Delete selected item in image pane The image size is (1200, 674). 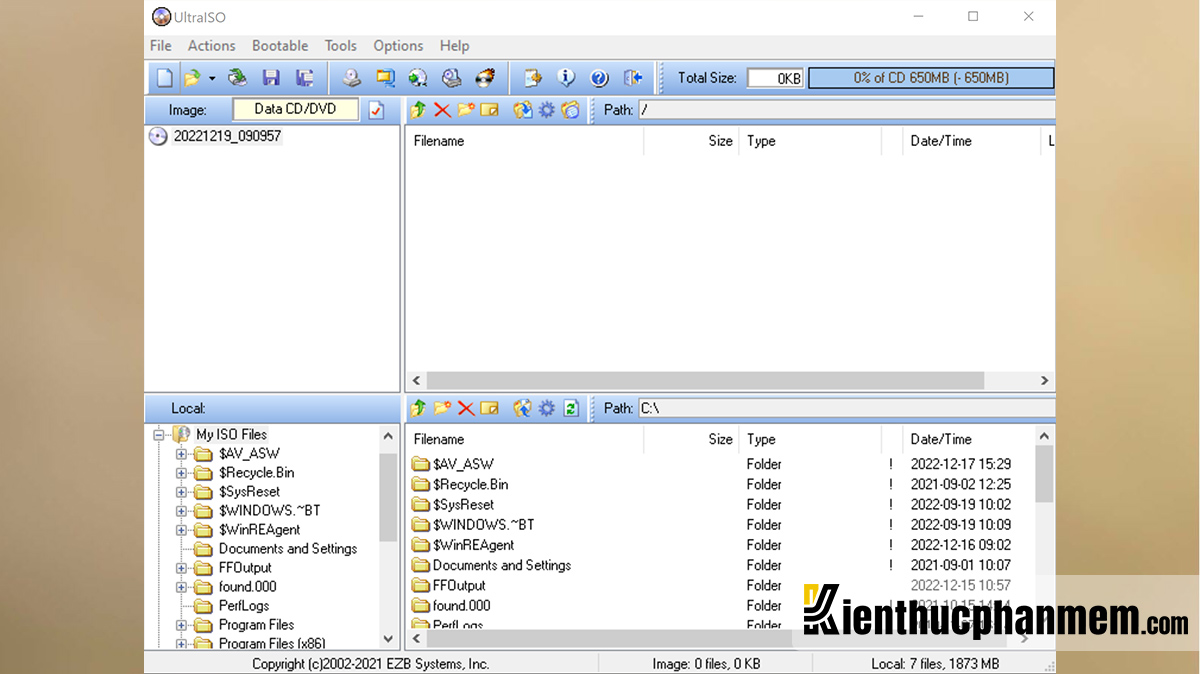point(442,110)
